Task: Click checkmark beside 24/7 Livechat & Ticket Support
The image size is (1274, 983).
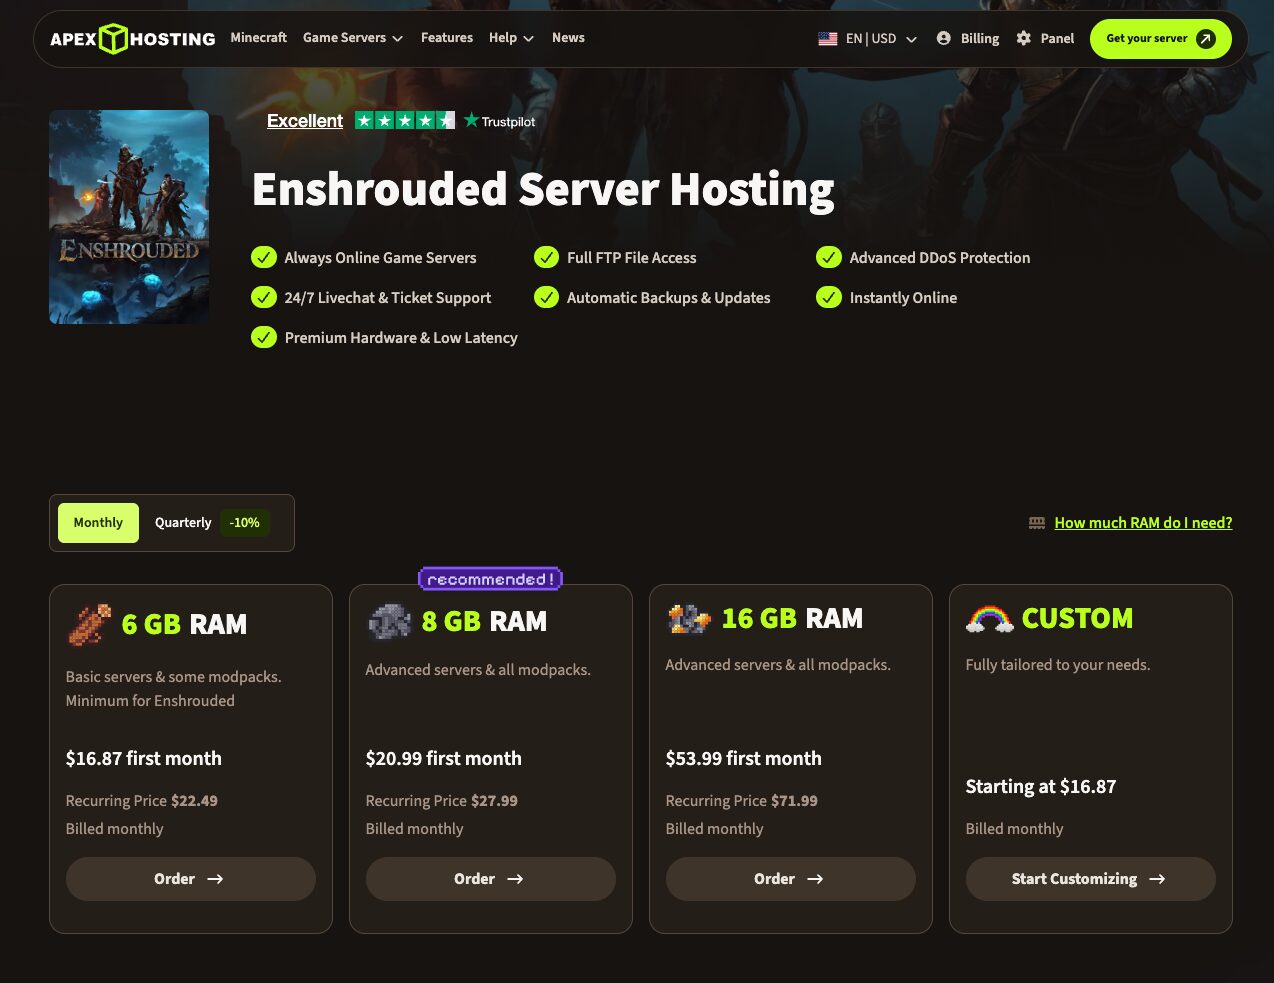Action: 264,297
